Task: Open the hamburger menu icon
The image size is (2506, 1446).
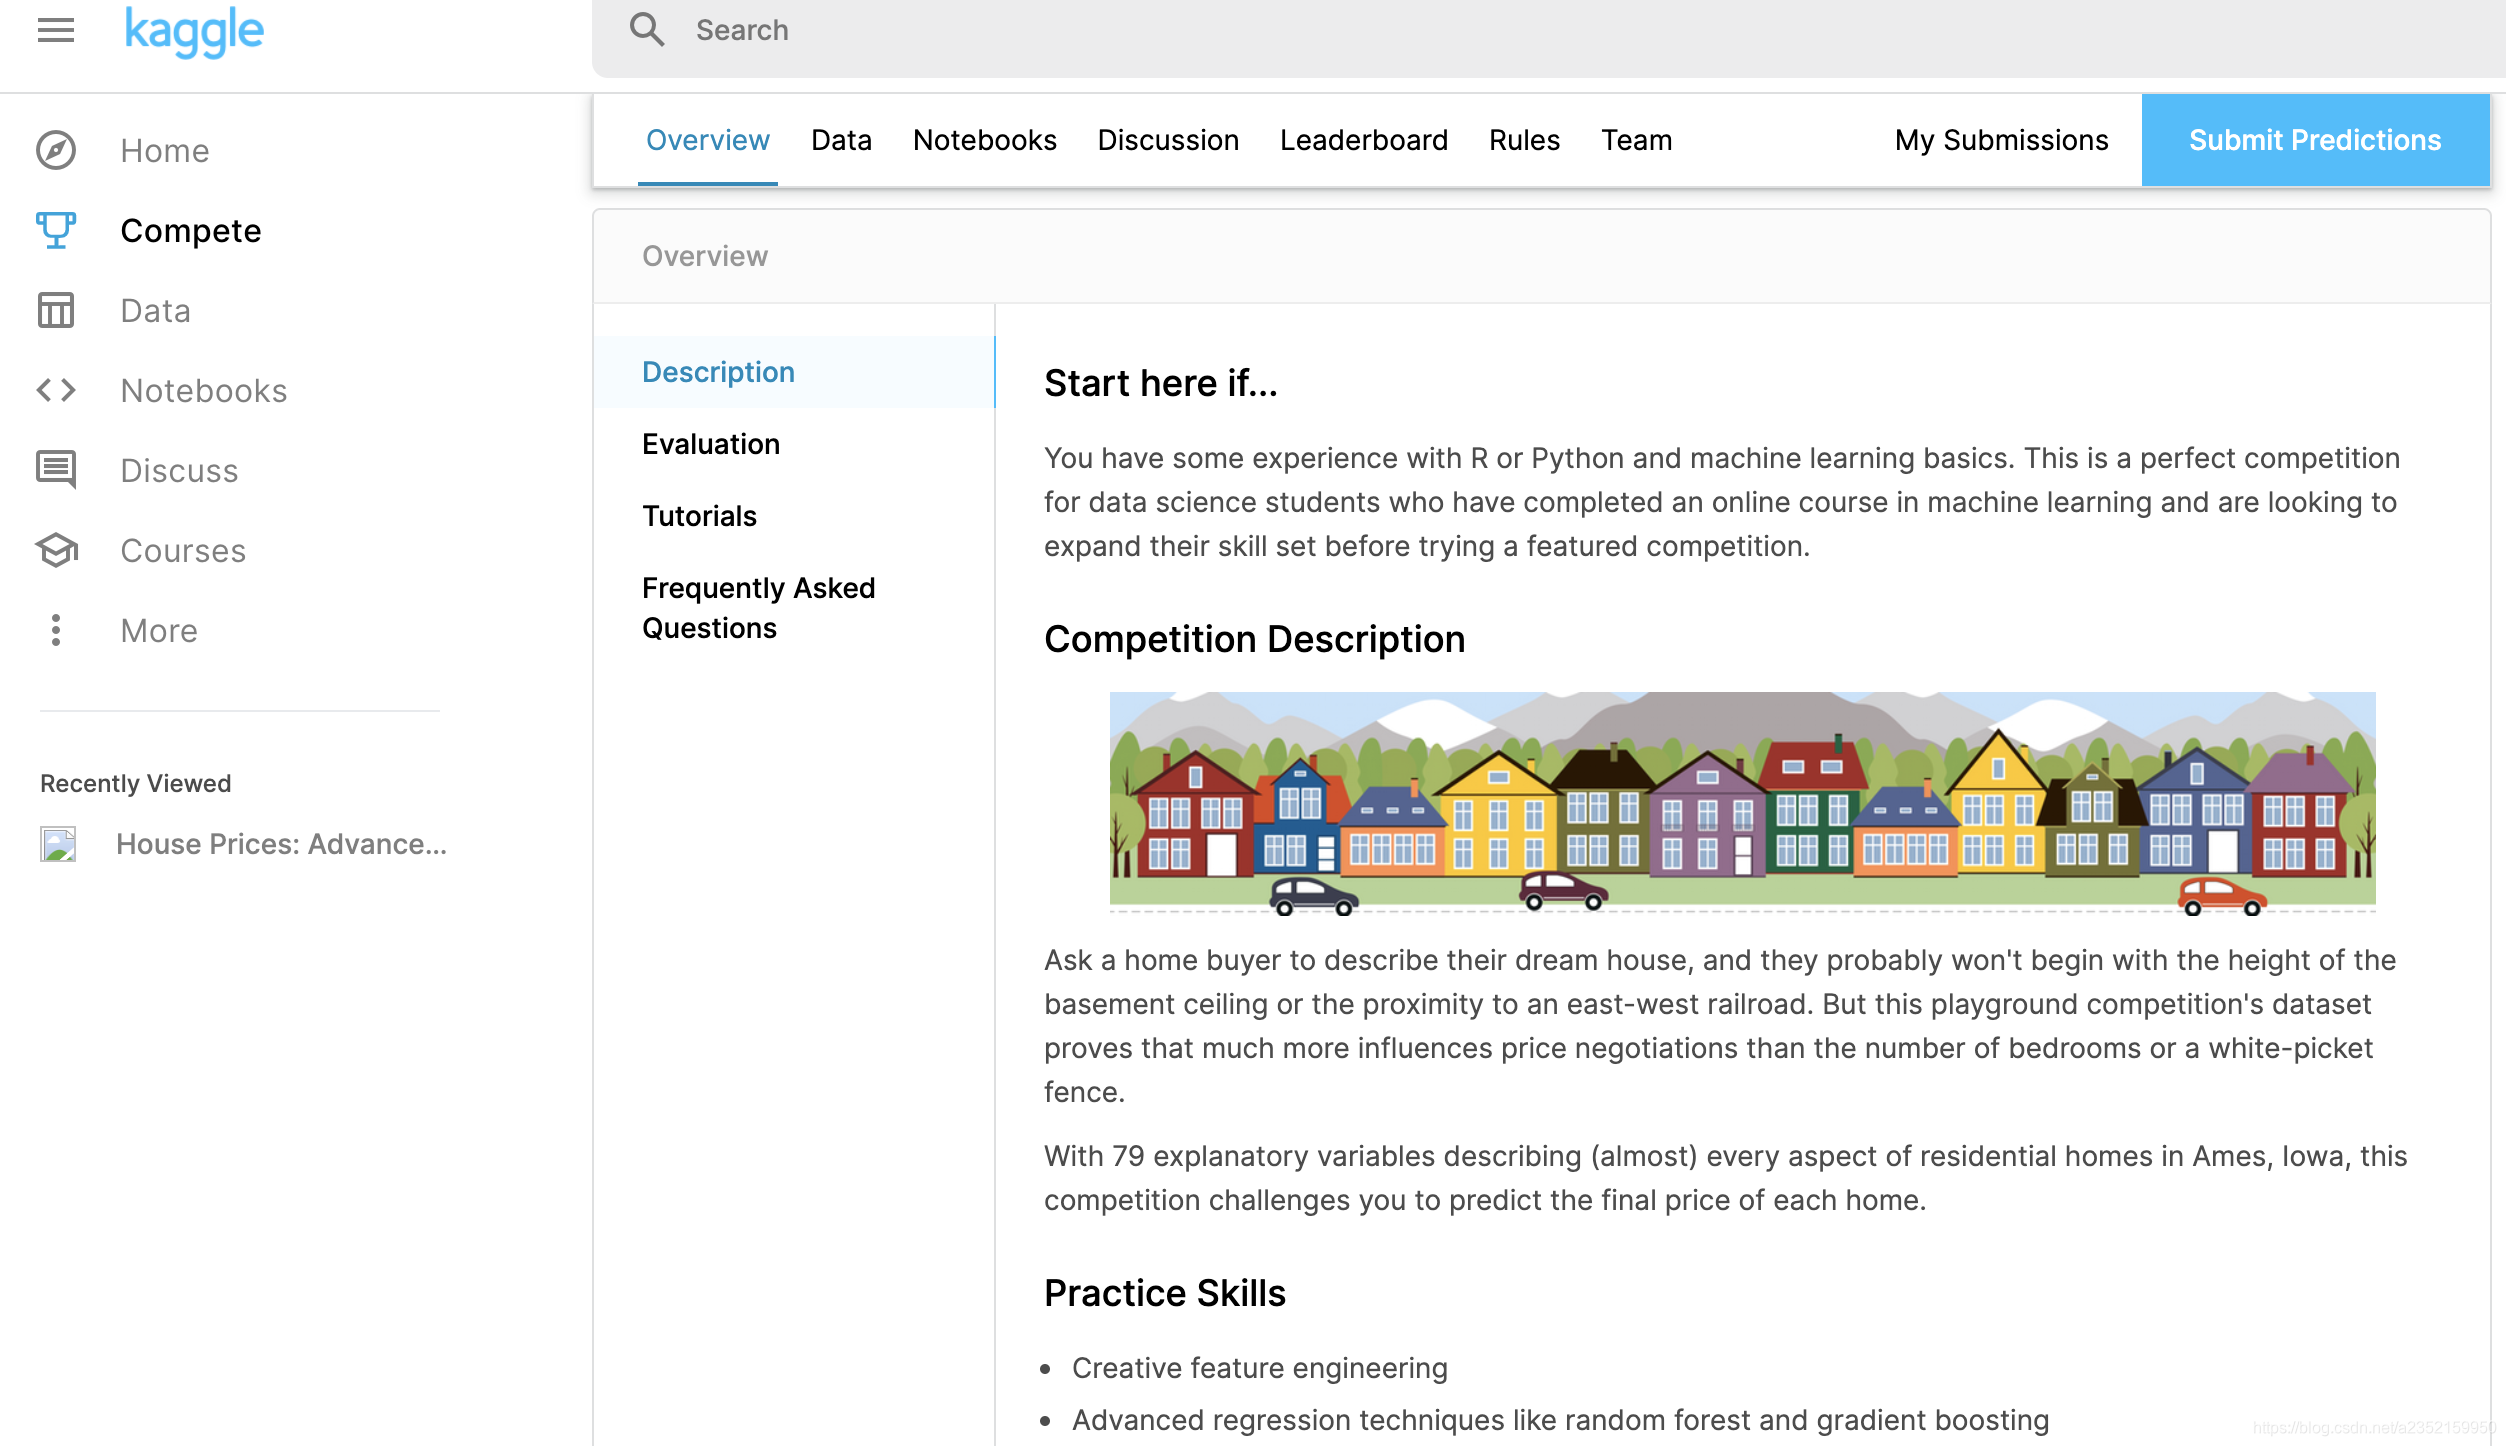Action: point(56,31)
